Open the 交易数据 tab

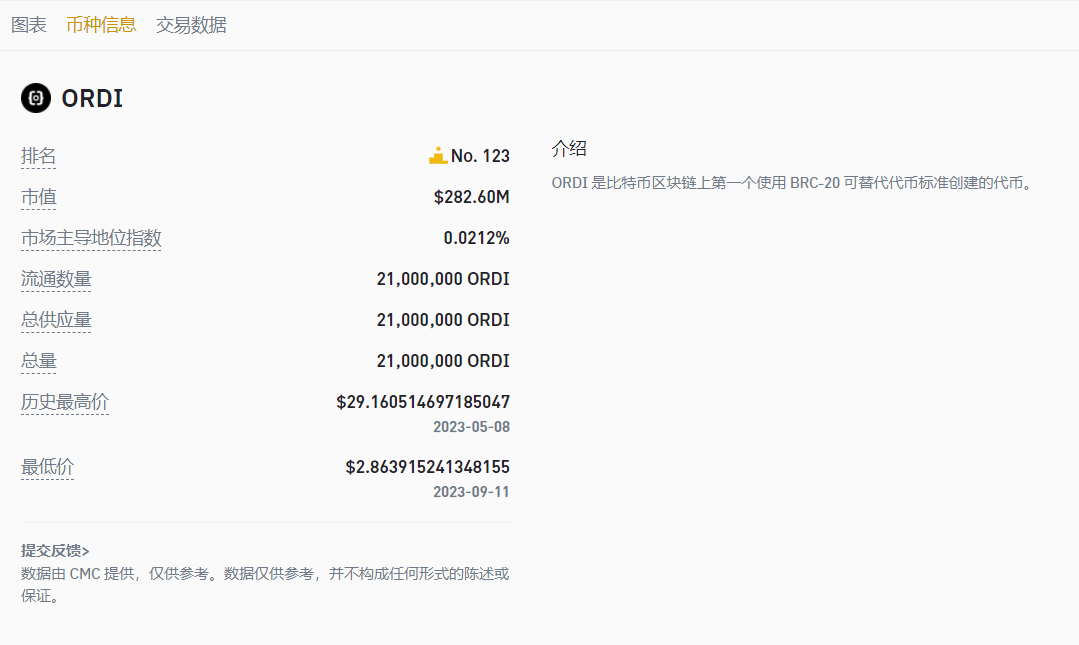pos(191,25)
